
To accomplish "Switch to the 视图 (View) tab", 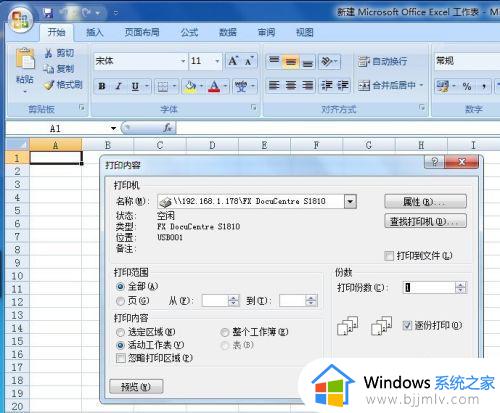I will click(x=305, y=32).
